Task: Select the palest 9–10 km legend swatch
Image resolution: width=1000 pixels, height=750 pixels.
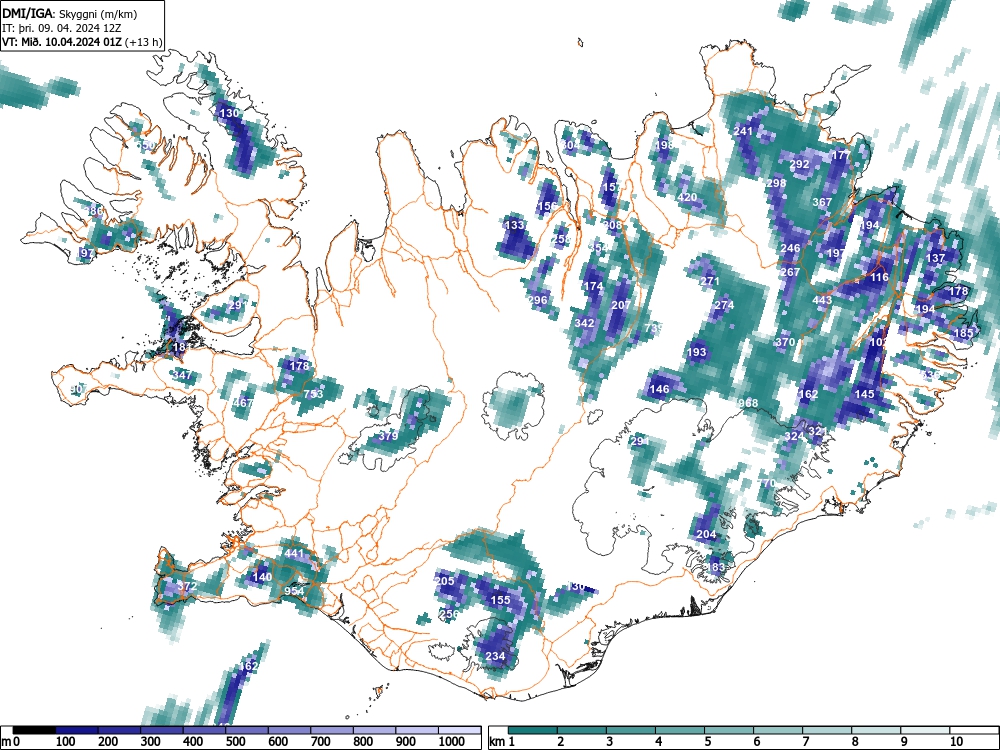Action: click(x=925, y=730)
